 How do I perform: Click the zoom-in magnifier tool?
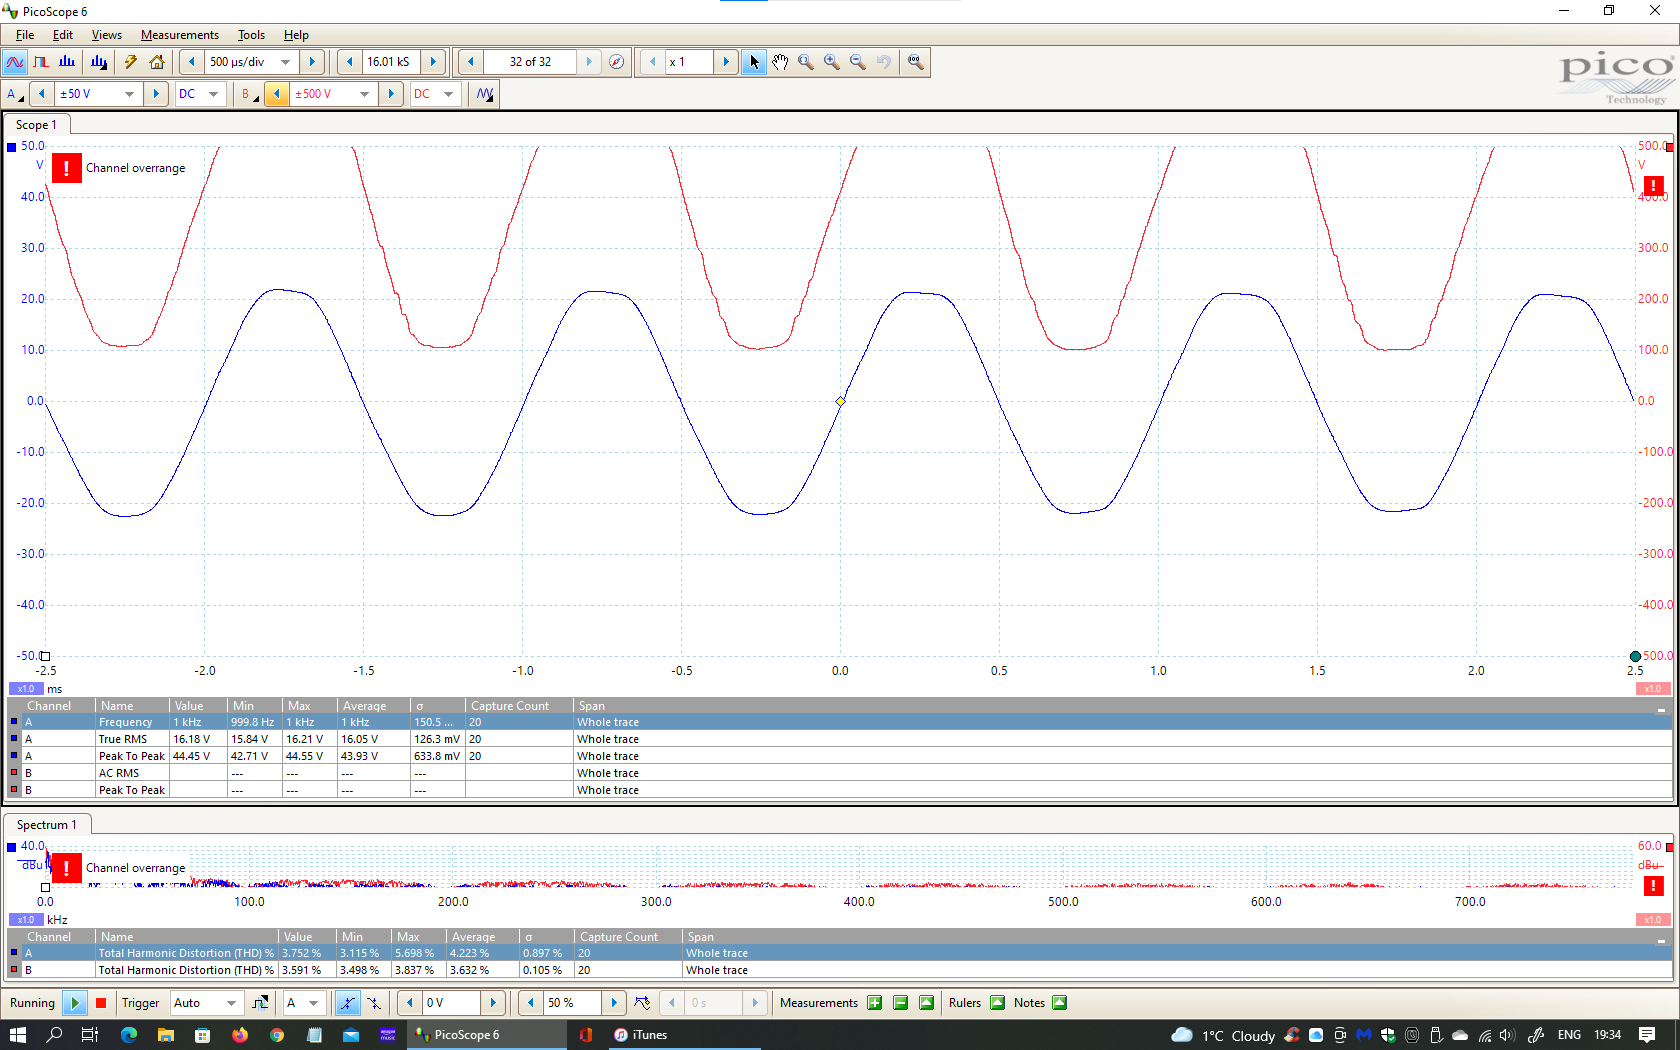[x=832, y=62]
